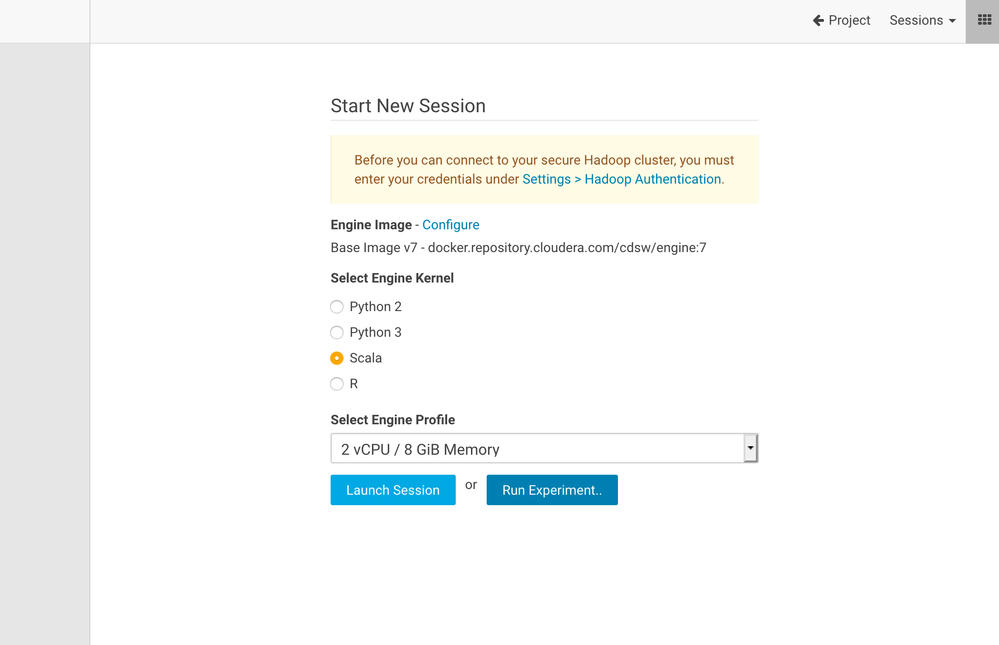Choose the R engine kernel radio button
Image resolution: width=999 pixels, height=645 pixels.
point(337,384)
